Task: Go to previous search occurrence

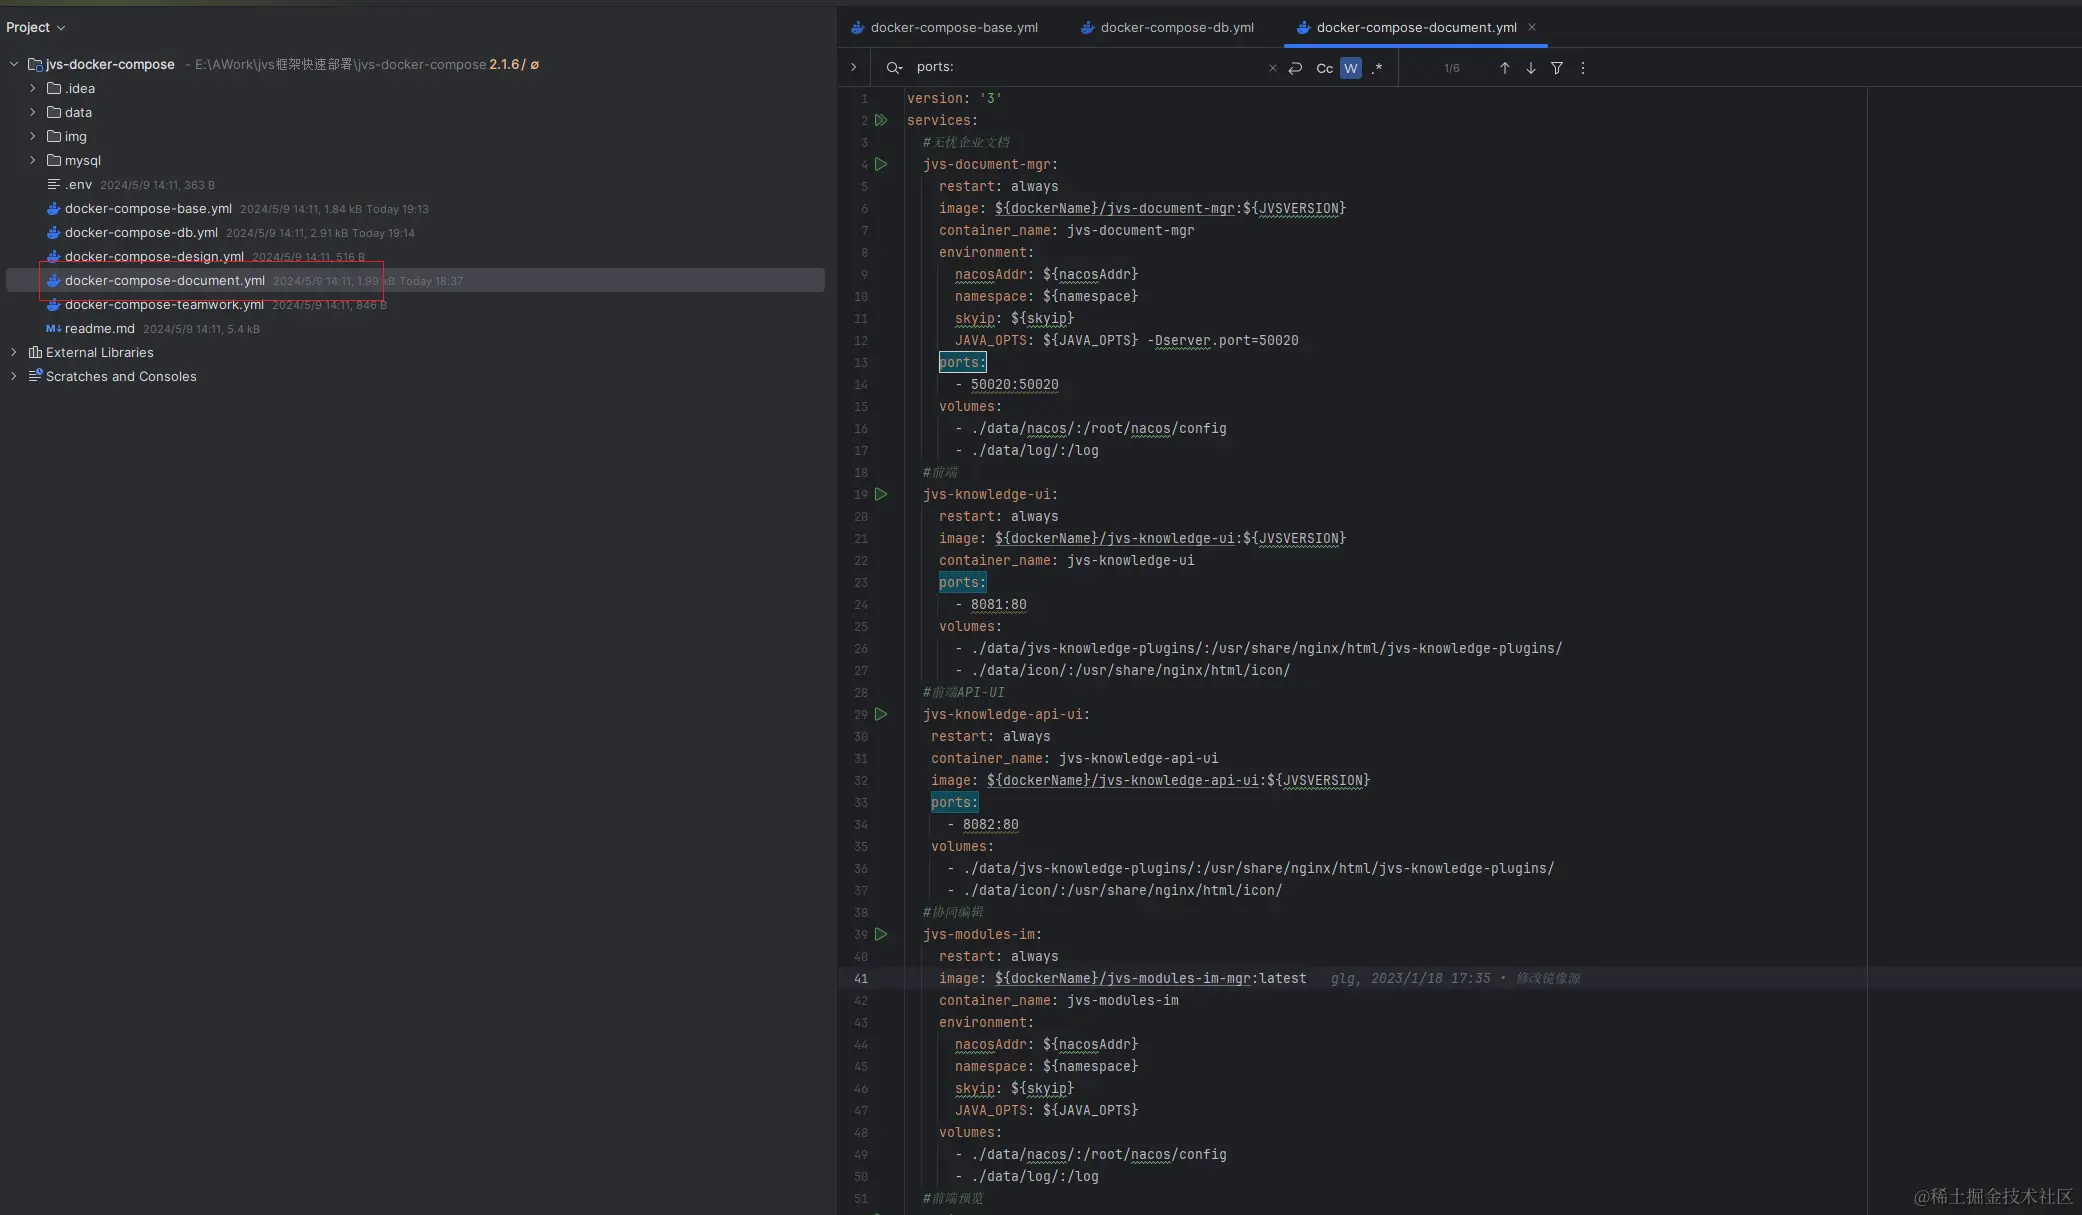Action: click(x=1504, y=68)
